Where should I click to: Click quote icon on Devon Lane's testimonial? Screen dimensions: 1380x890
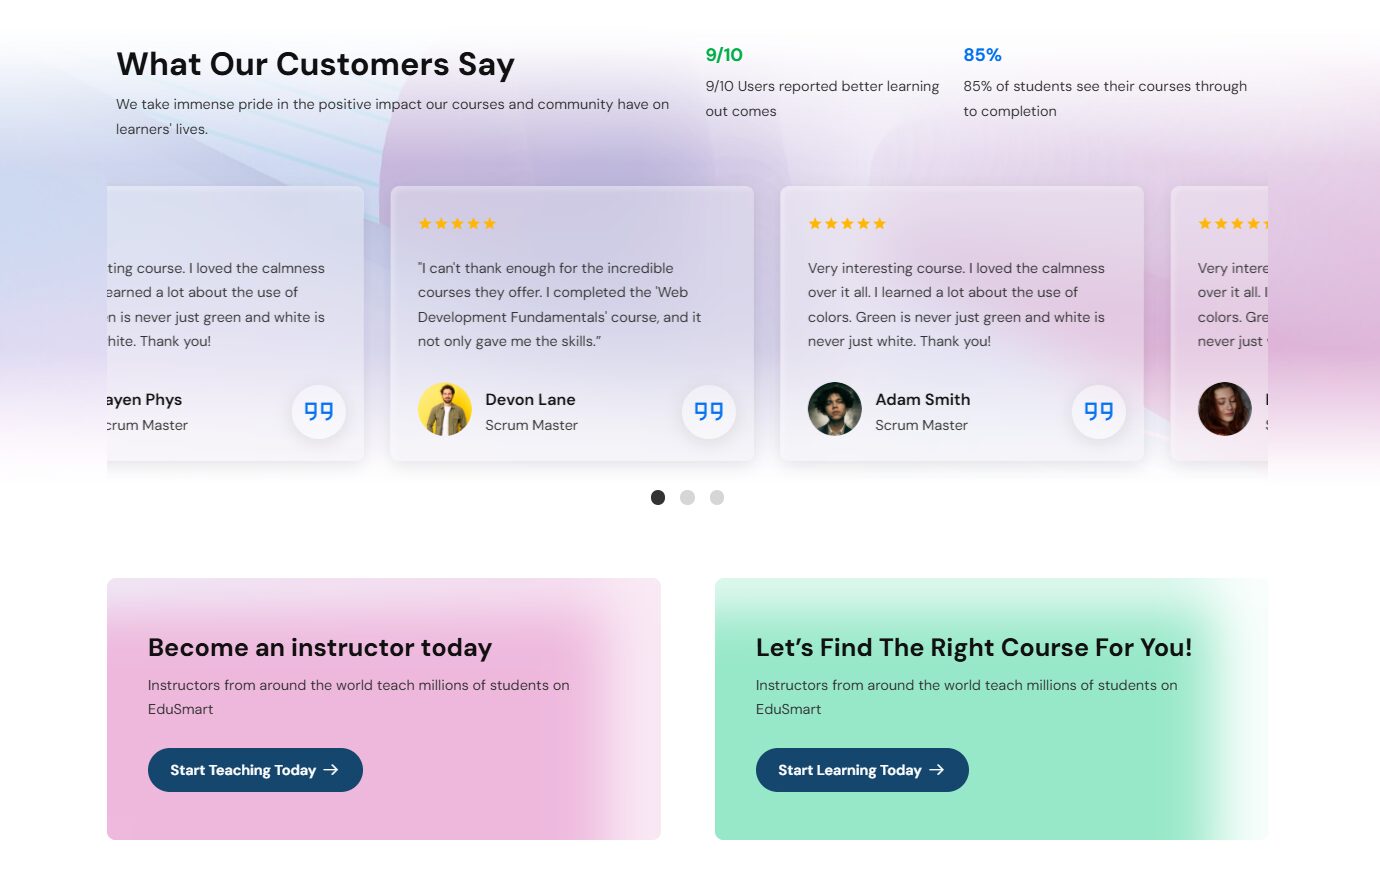pos(708,411)
